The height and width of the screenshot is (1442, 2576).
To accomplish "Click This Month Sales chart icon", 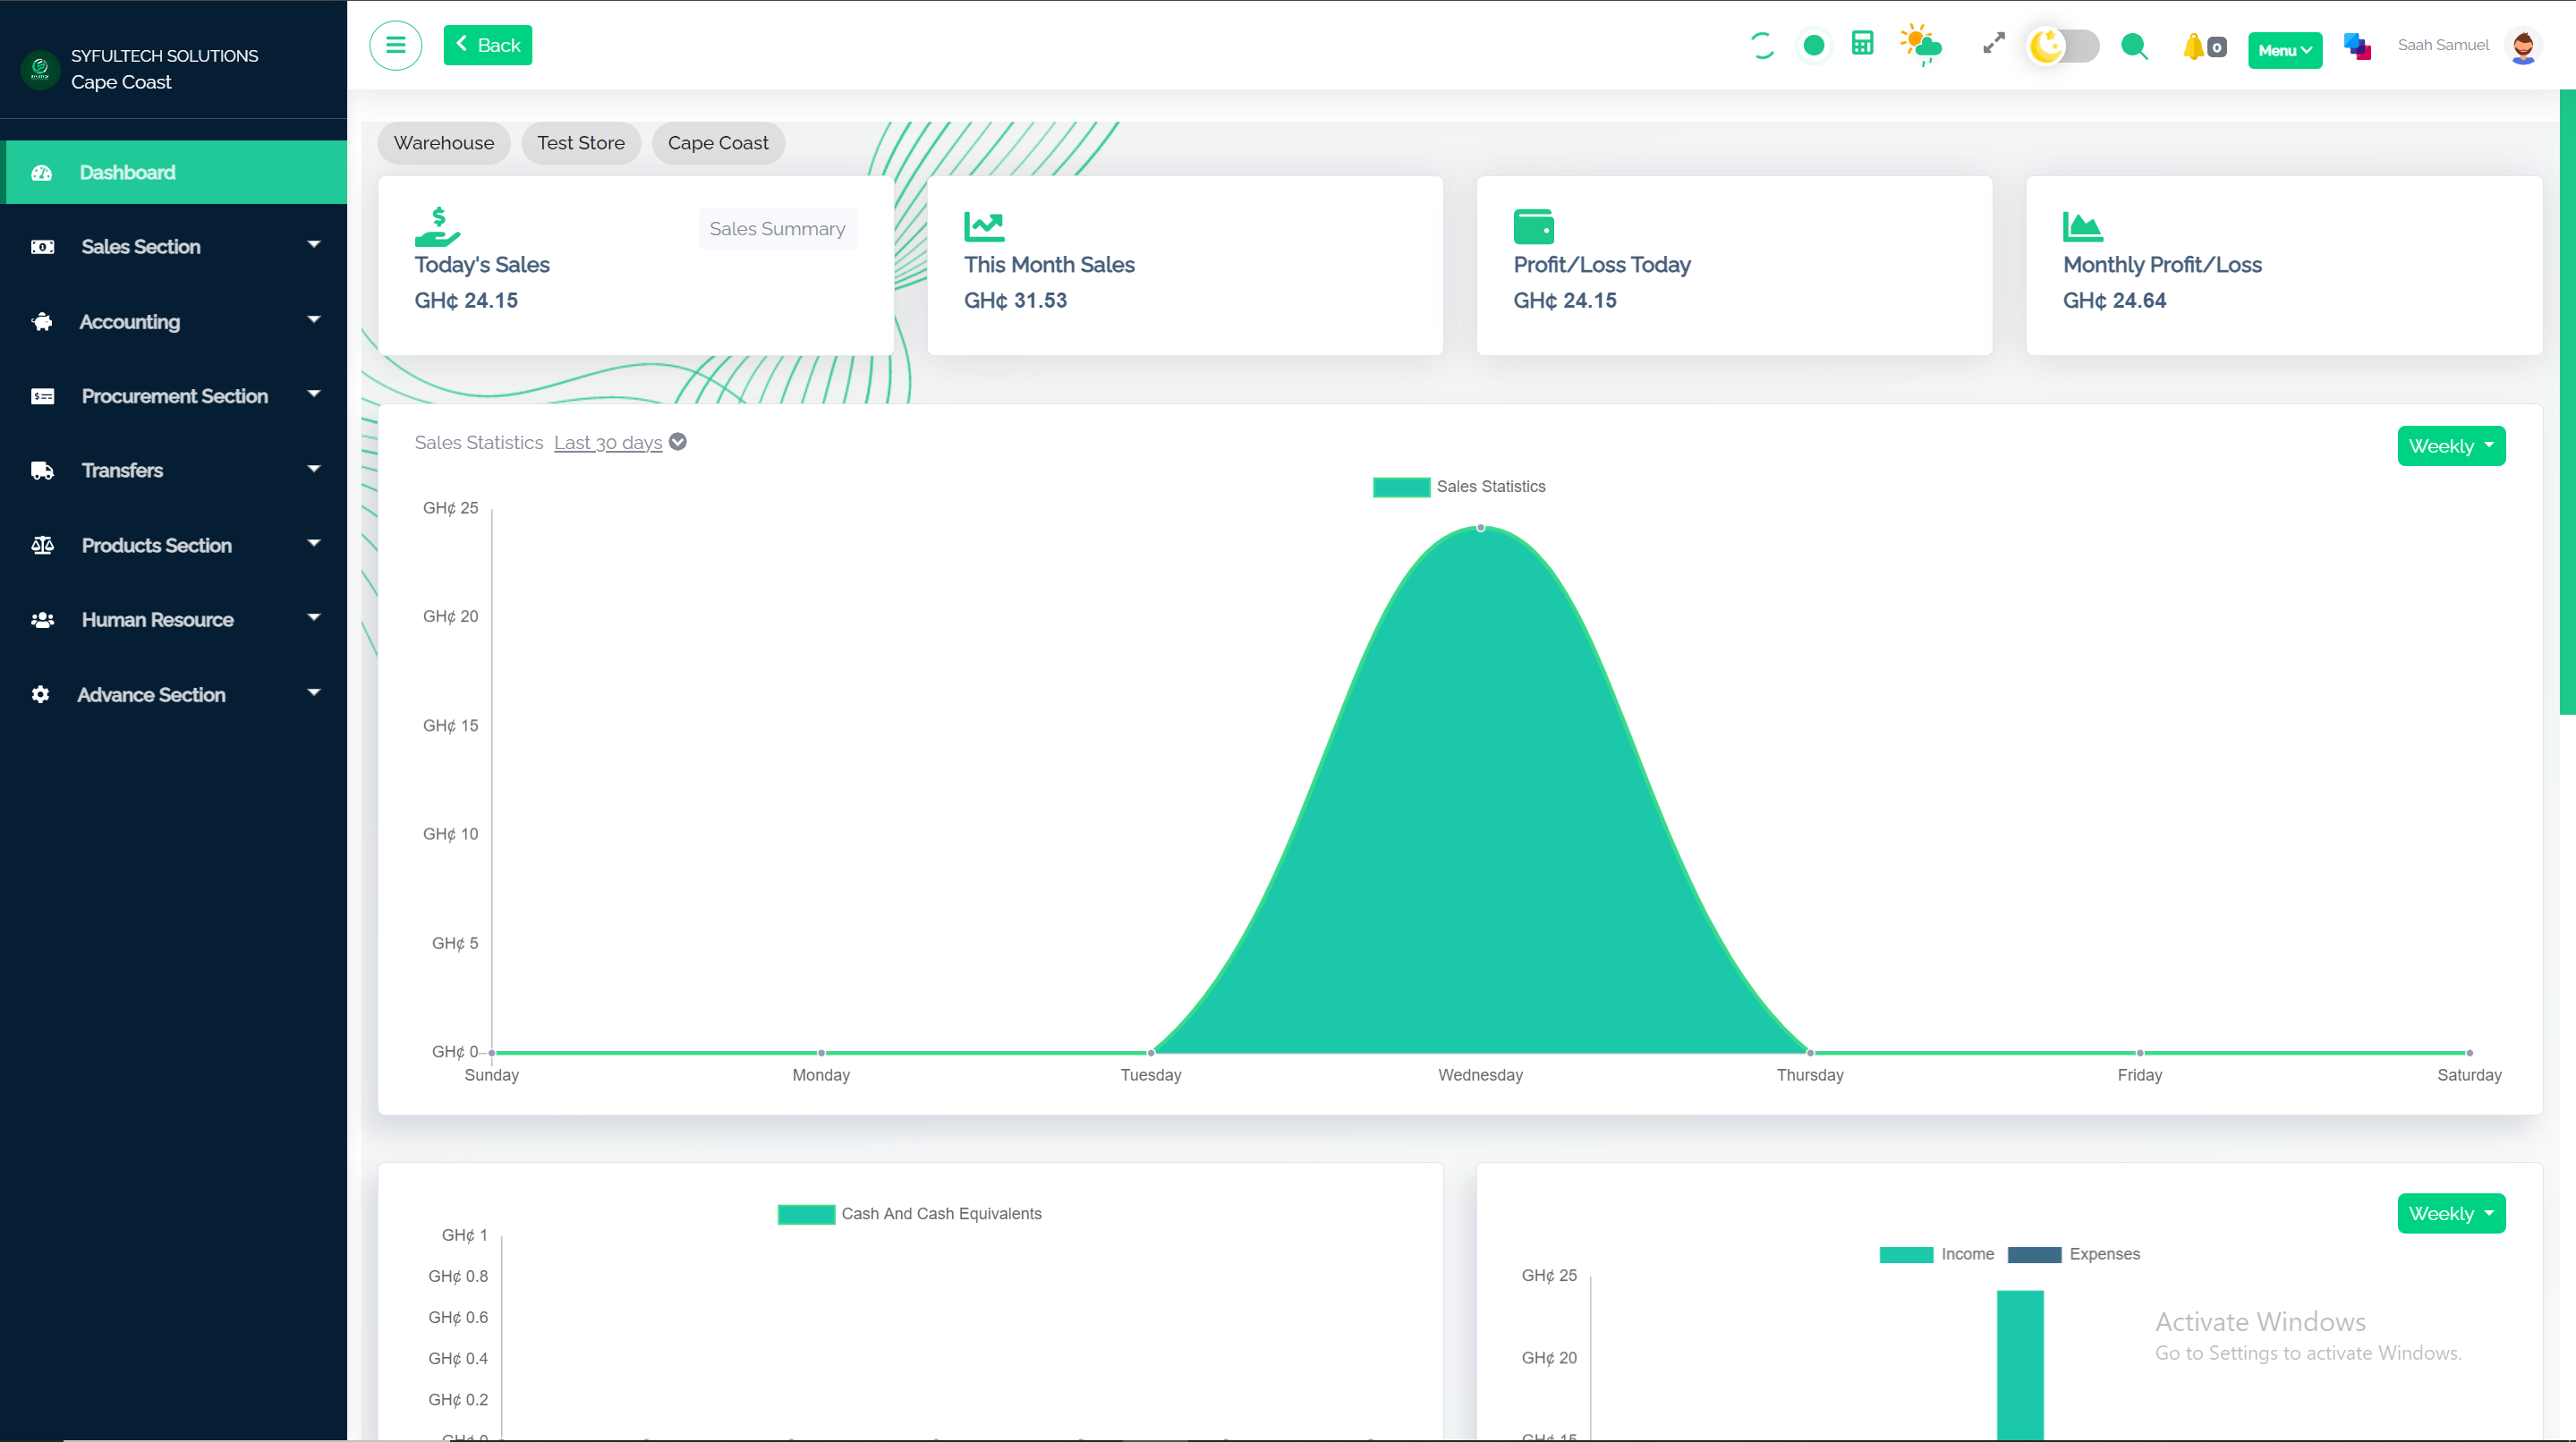I will point(984,227).
